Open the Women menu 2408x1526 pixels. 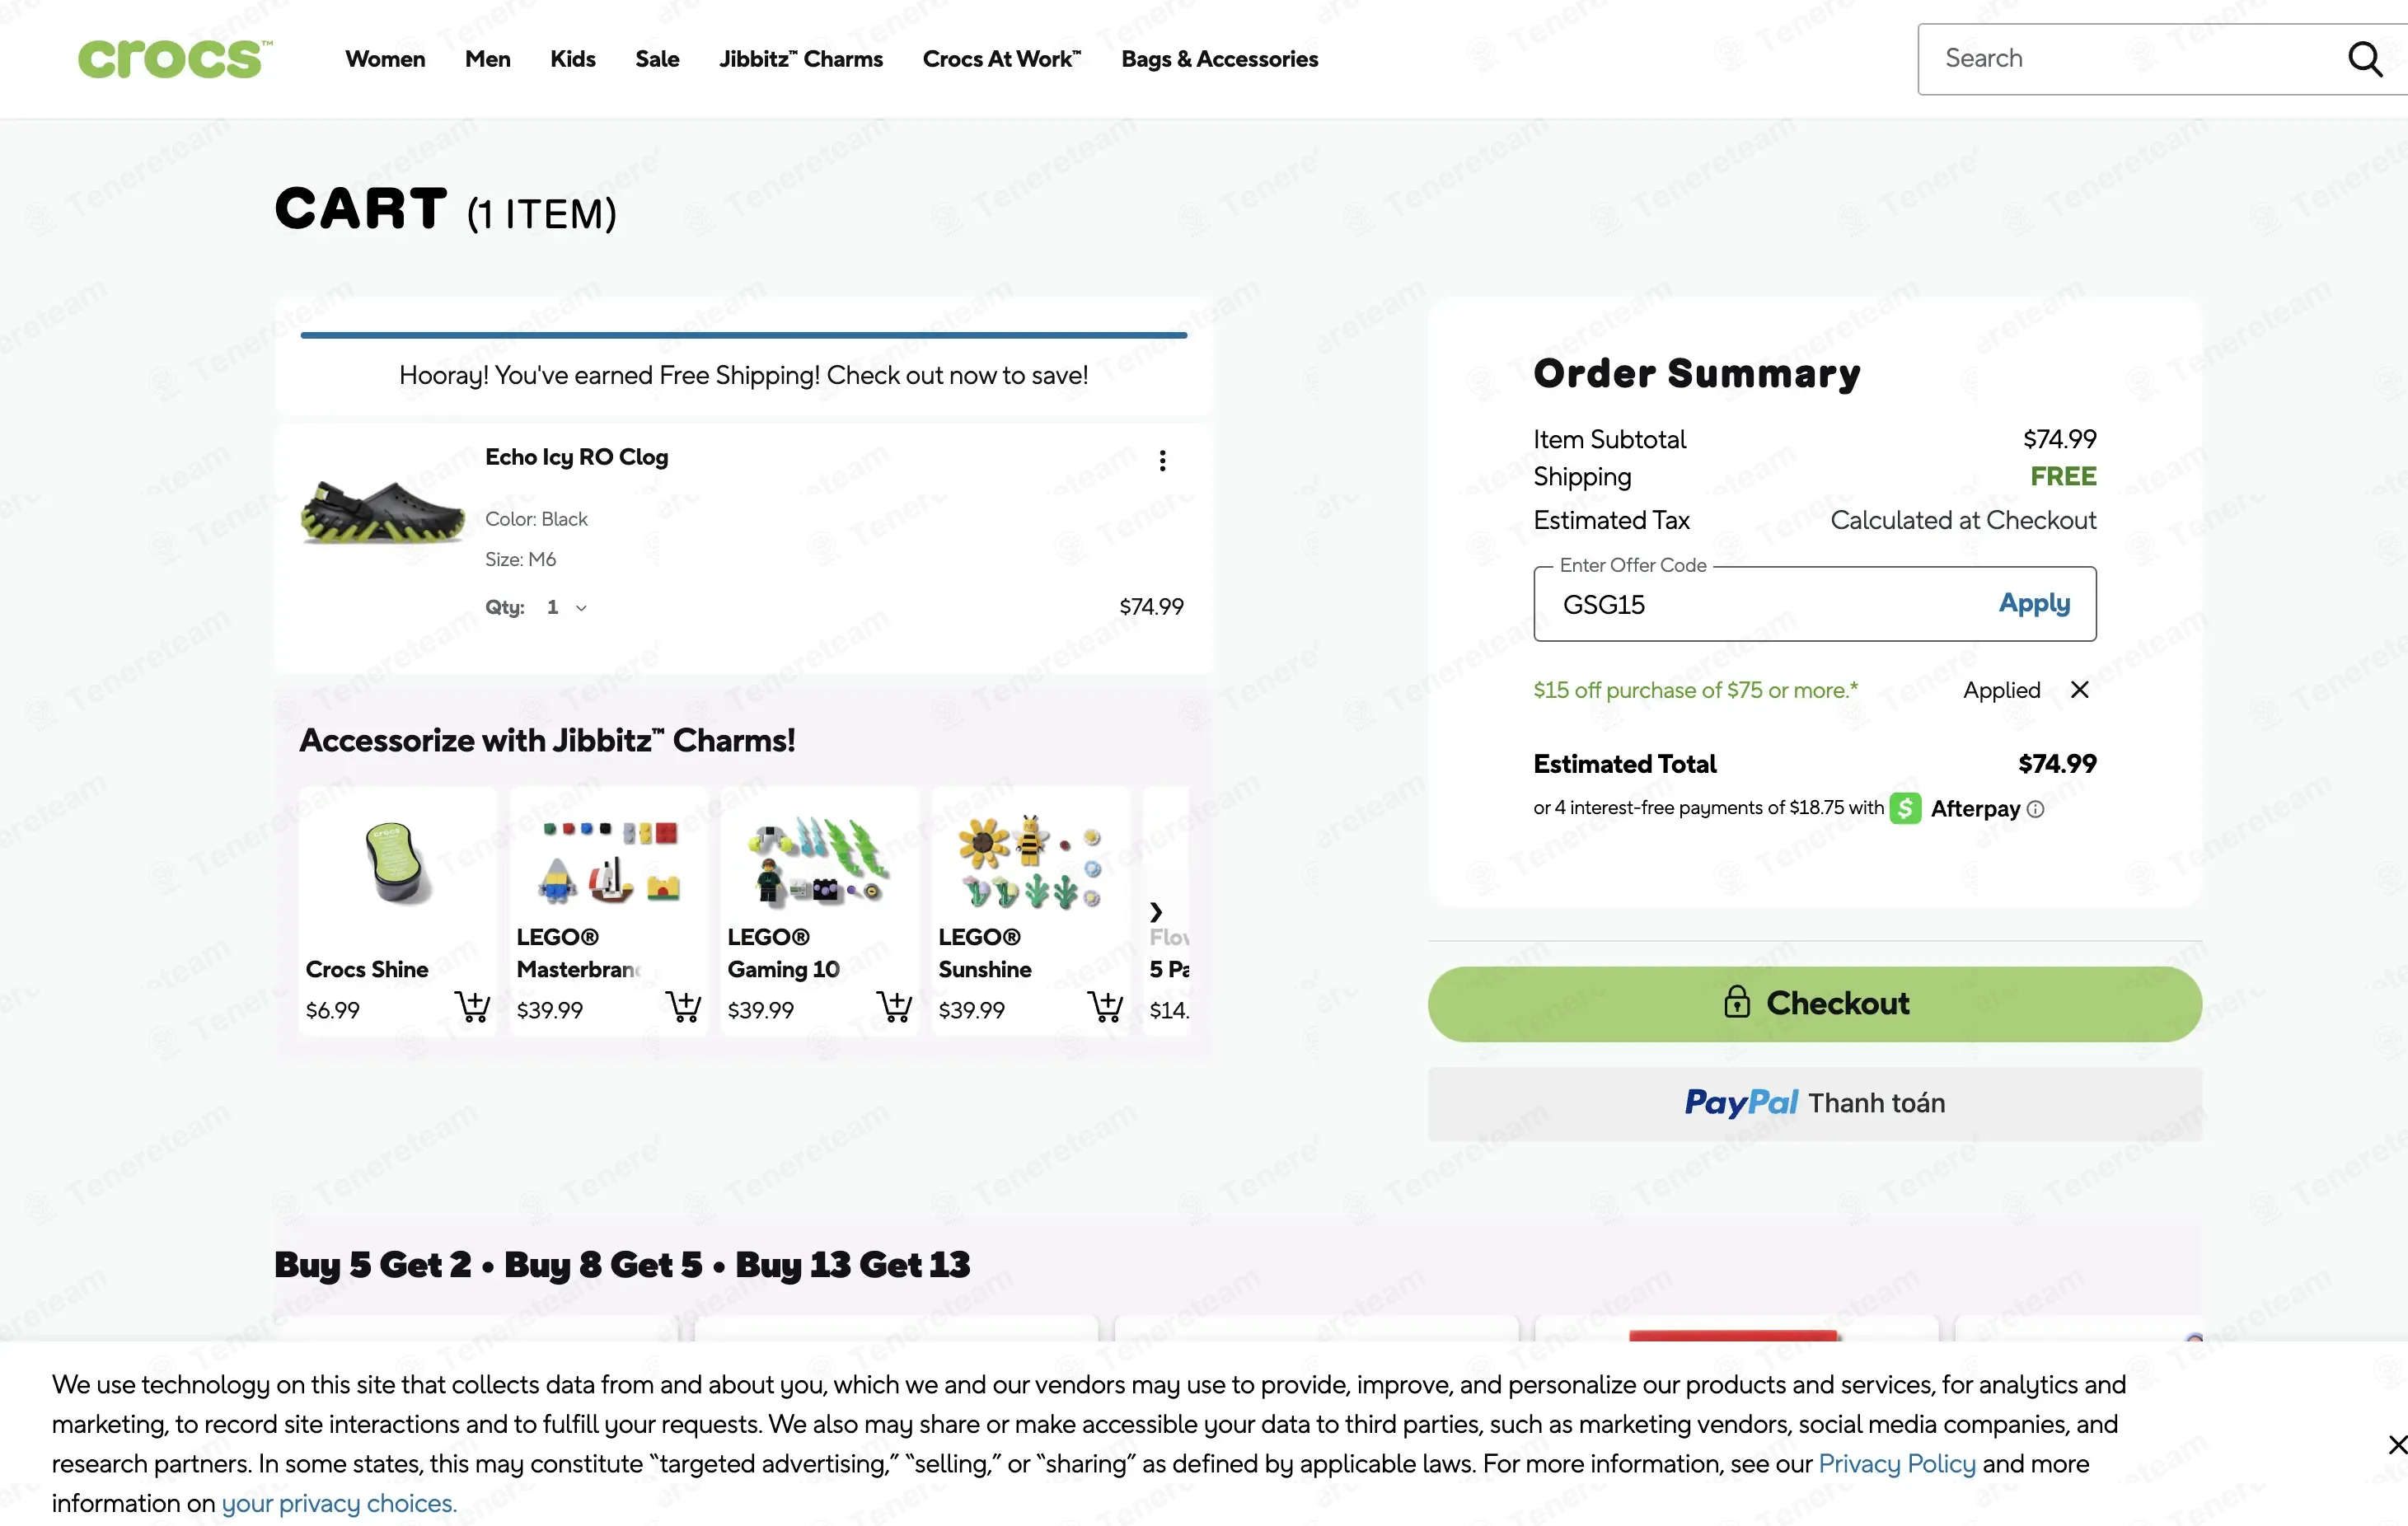click(385, 59)
